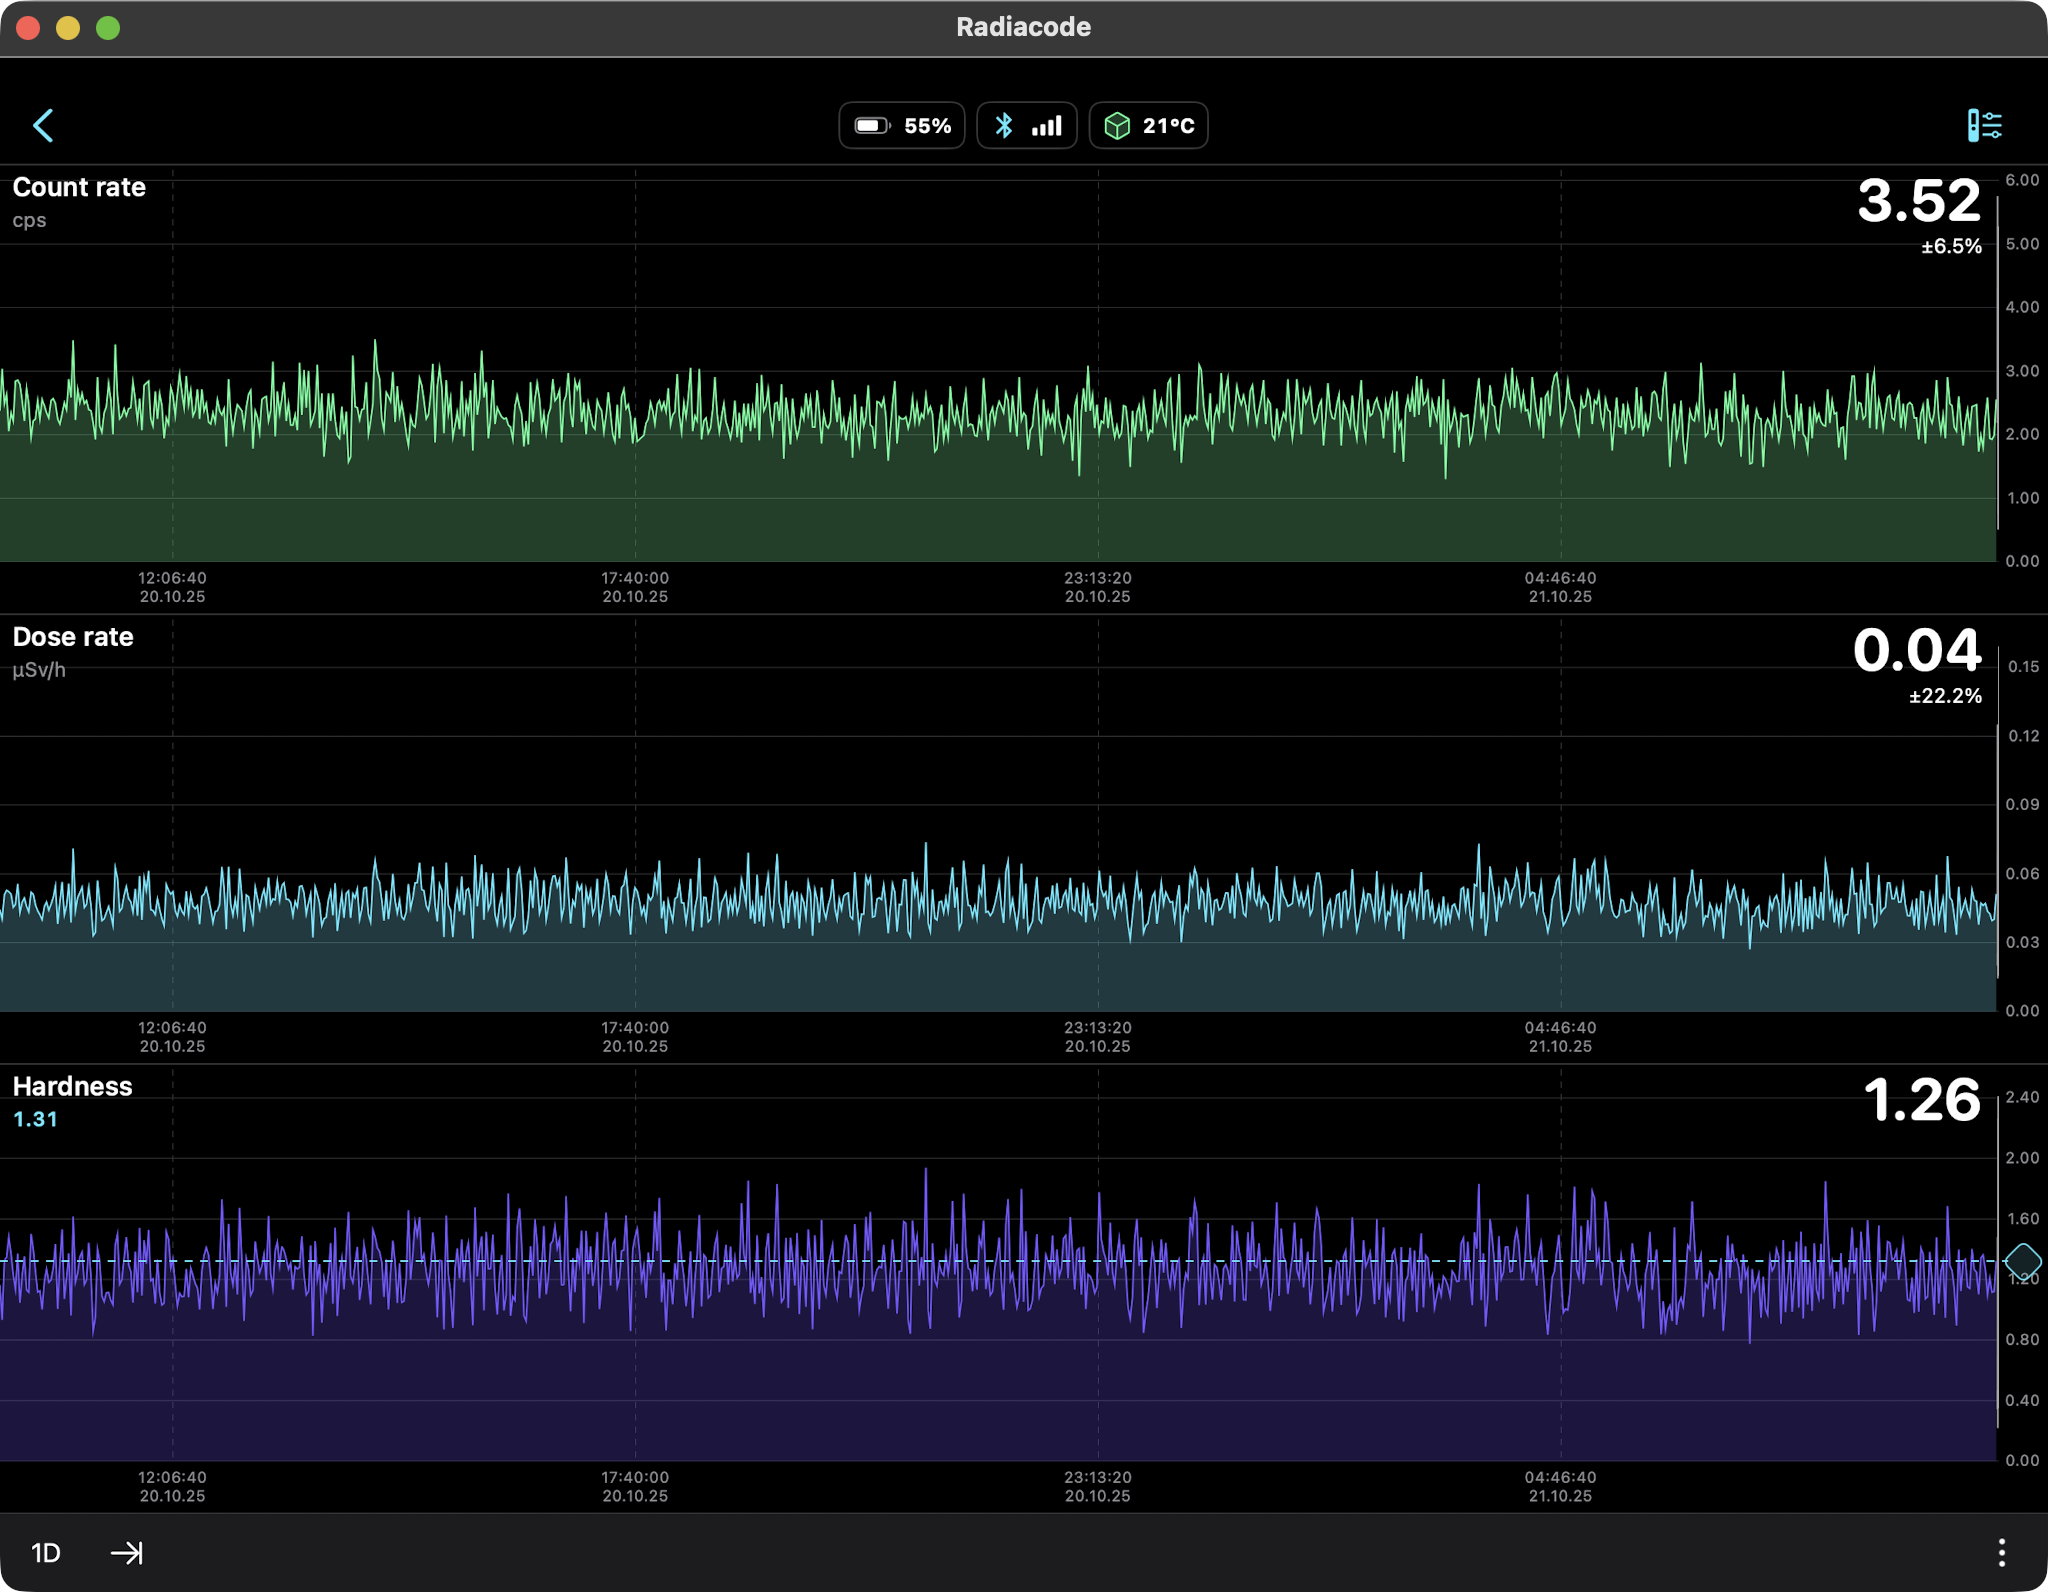Click the battery 55% status indicator
The height and width of the screenshot is (1592, 2048).
click(902, 126)
